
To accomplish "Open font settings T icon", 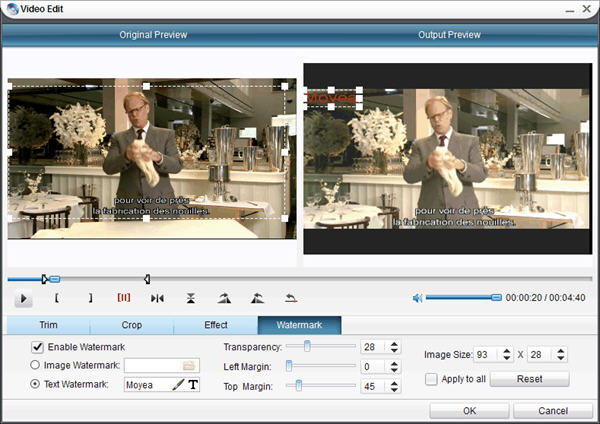I will pyautogui.click(x=193, y=384).
